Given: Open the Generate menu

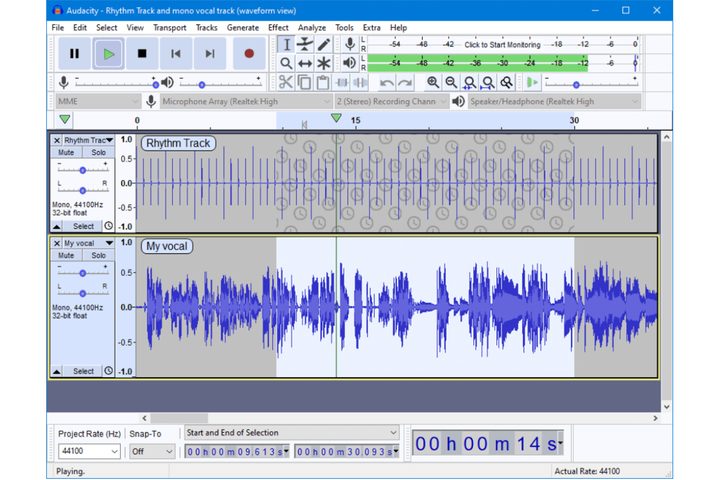Looking at the screenshot, I should 242,27.
